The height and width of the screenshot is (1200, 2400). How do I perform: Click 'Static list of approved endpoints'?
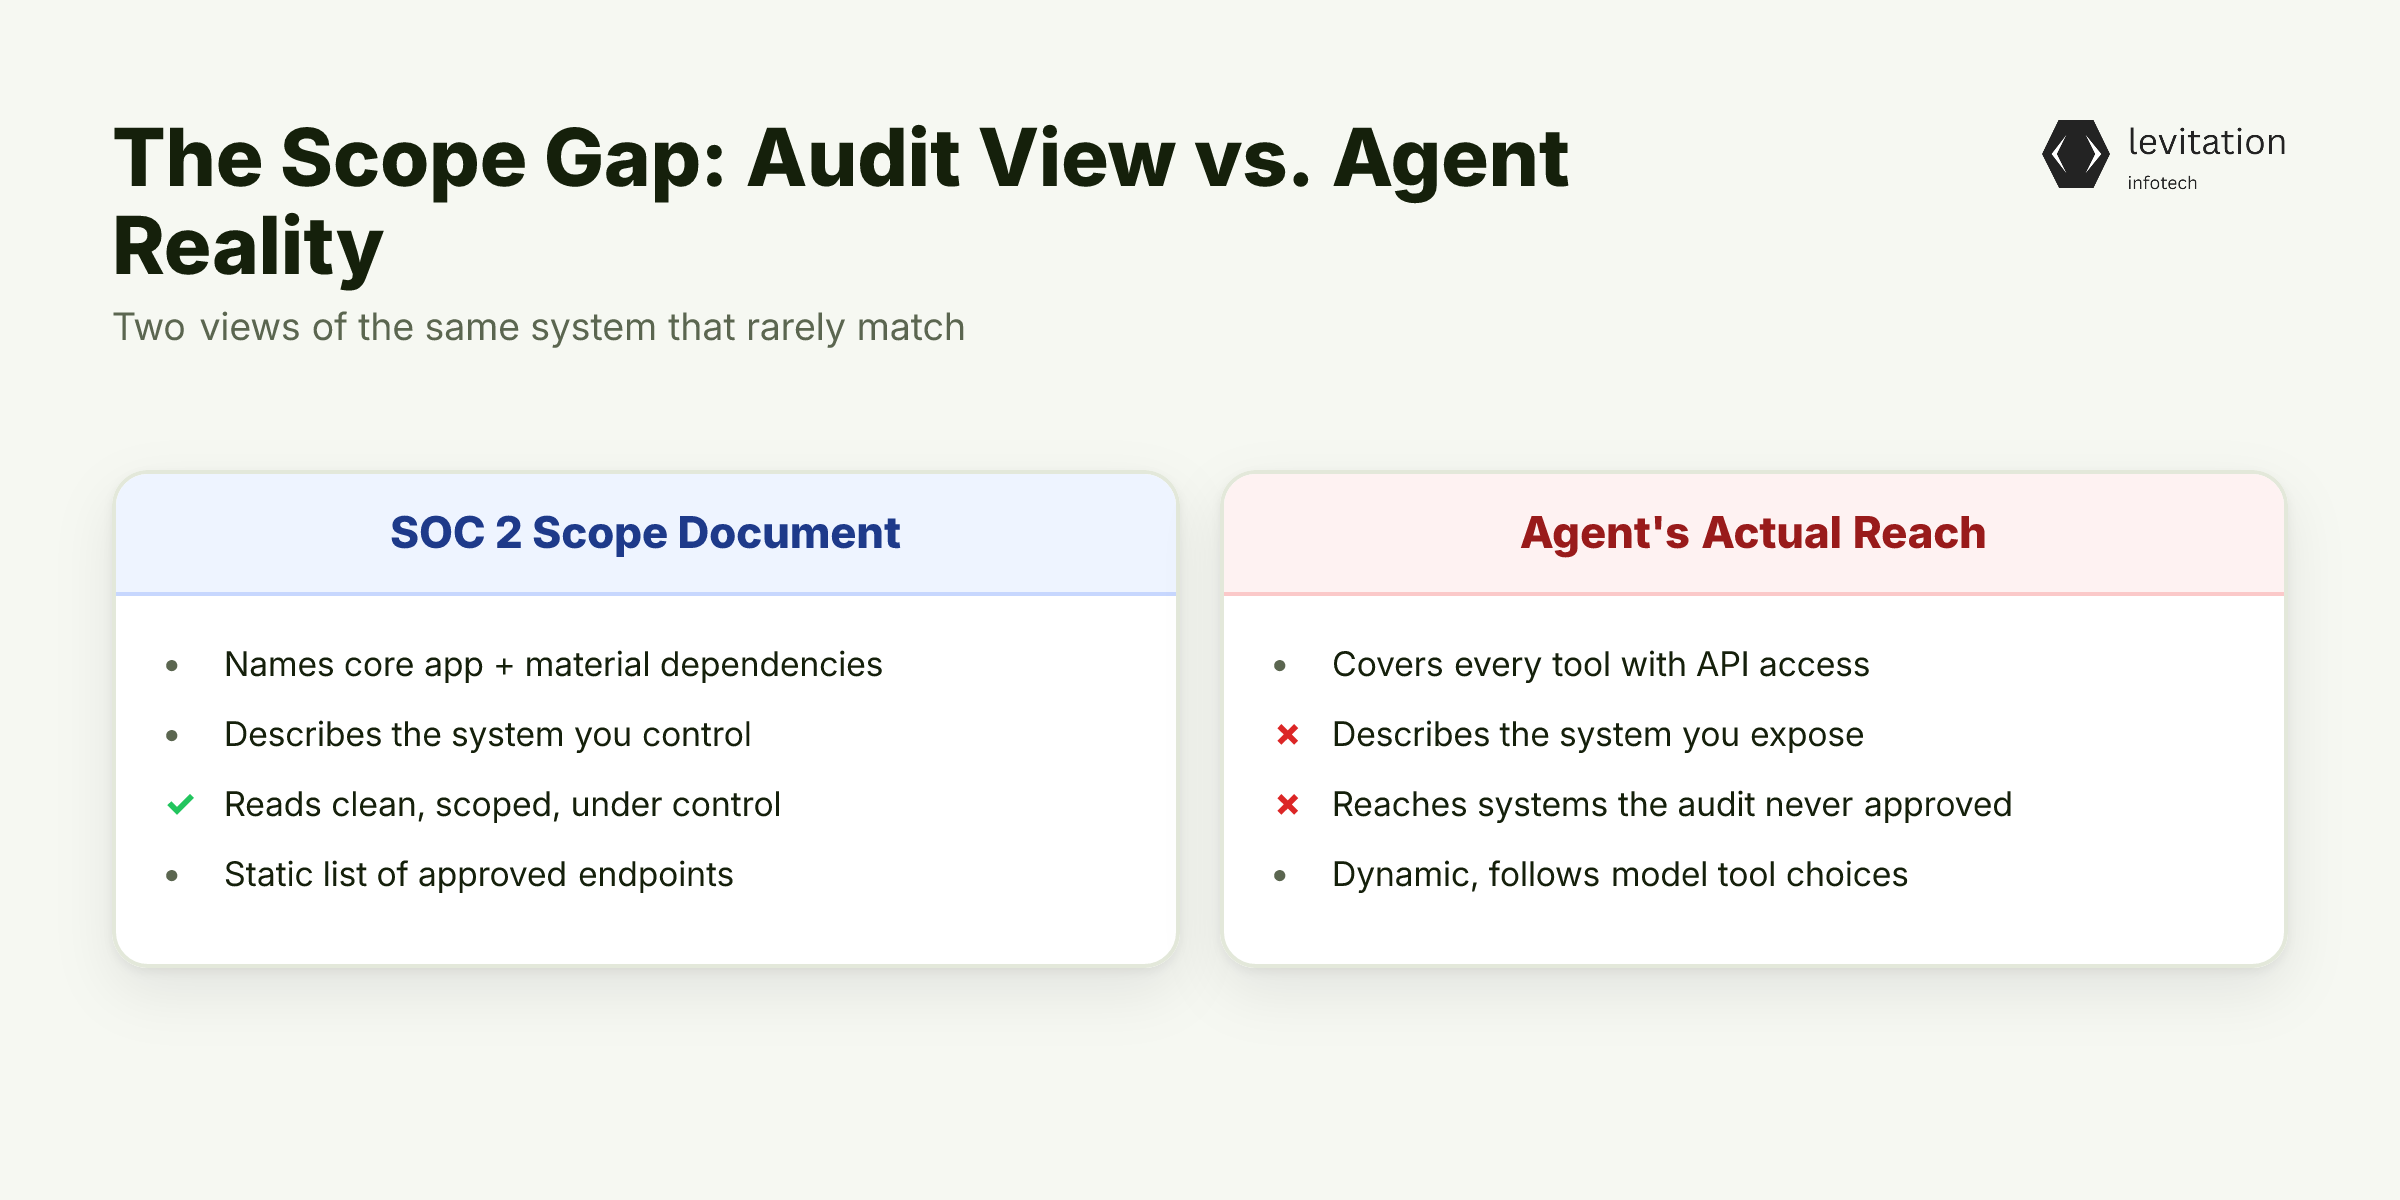coord(479,875)
